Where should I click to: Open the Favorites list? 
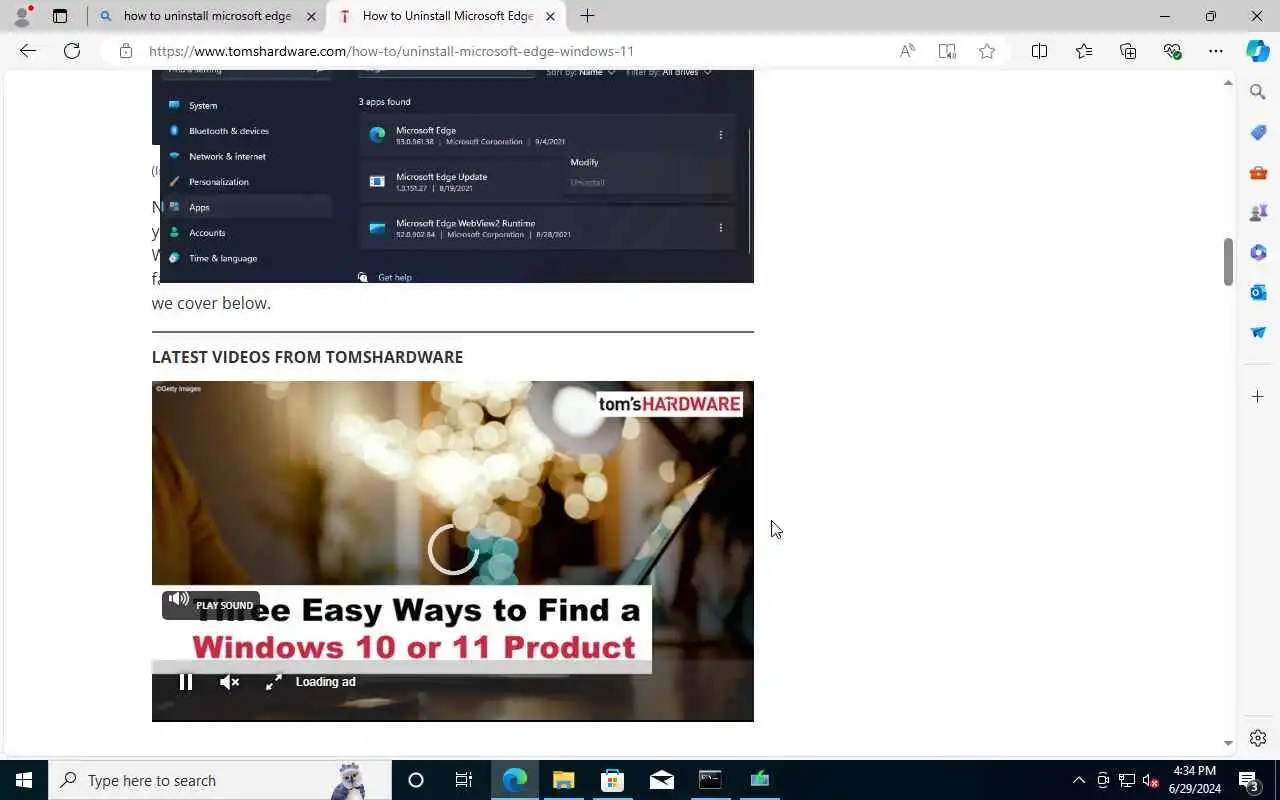tap(1084, 51)
